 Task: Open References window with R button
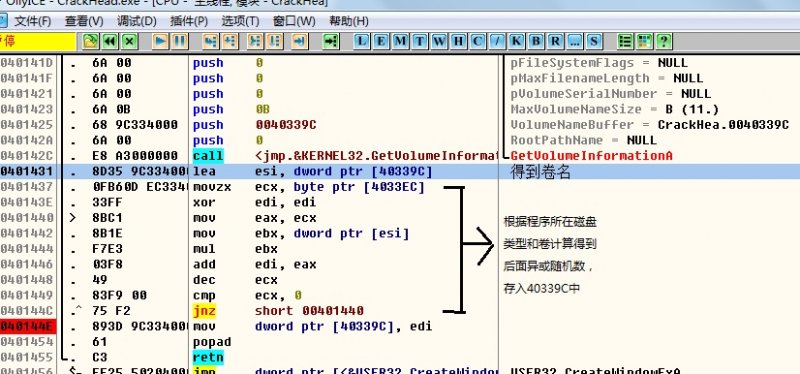click(555, 41)
